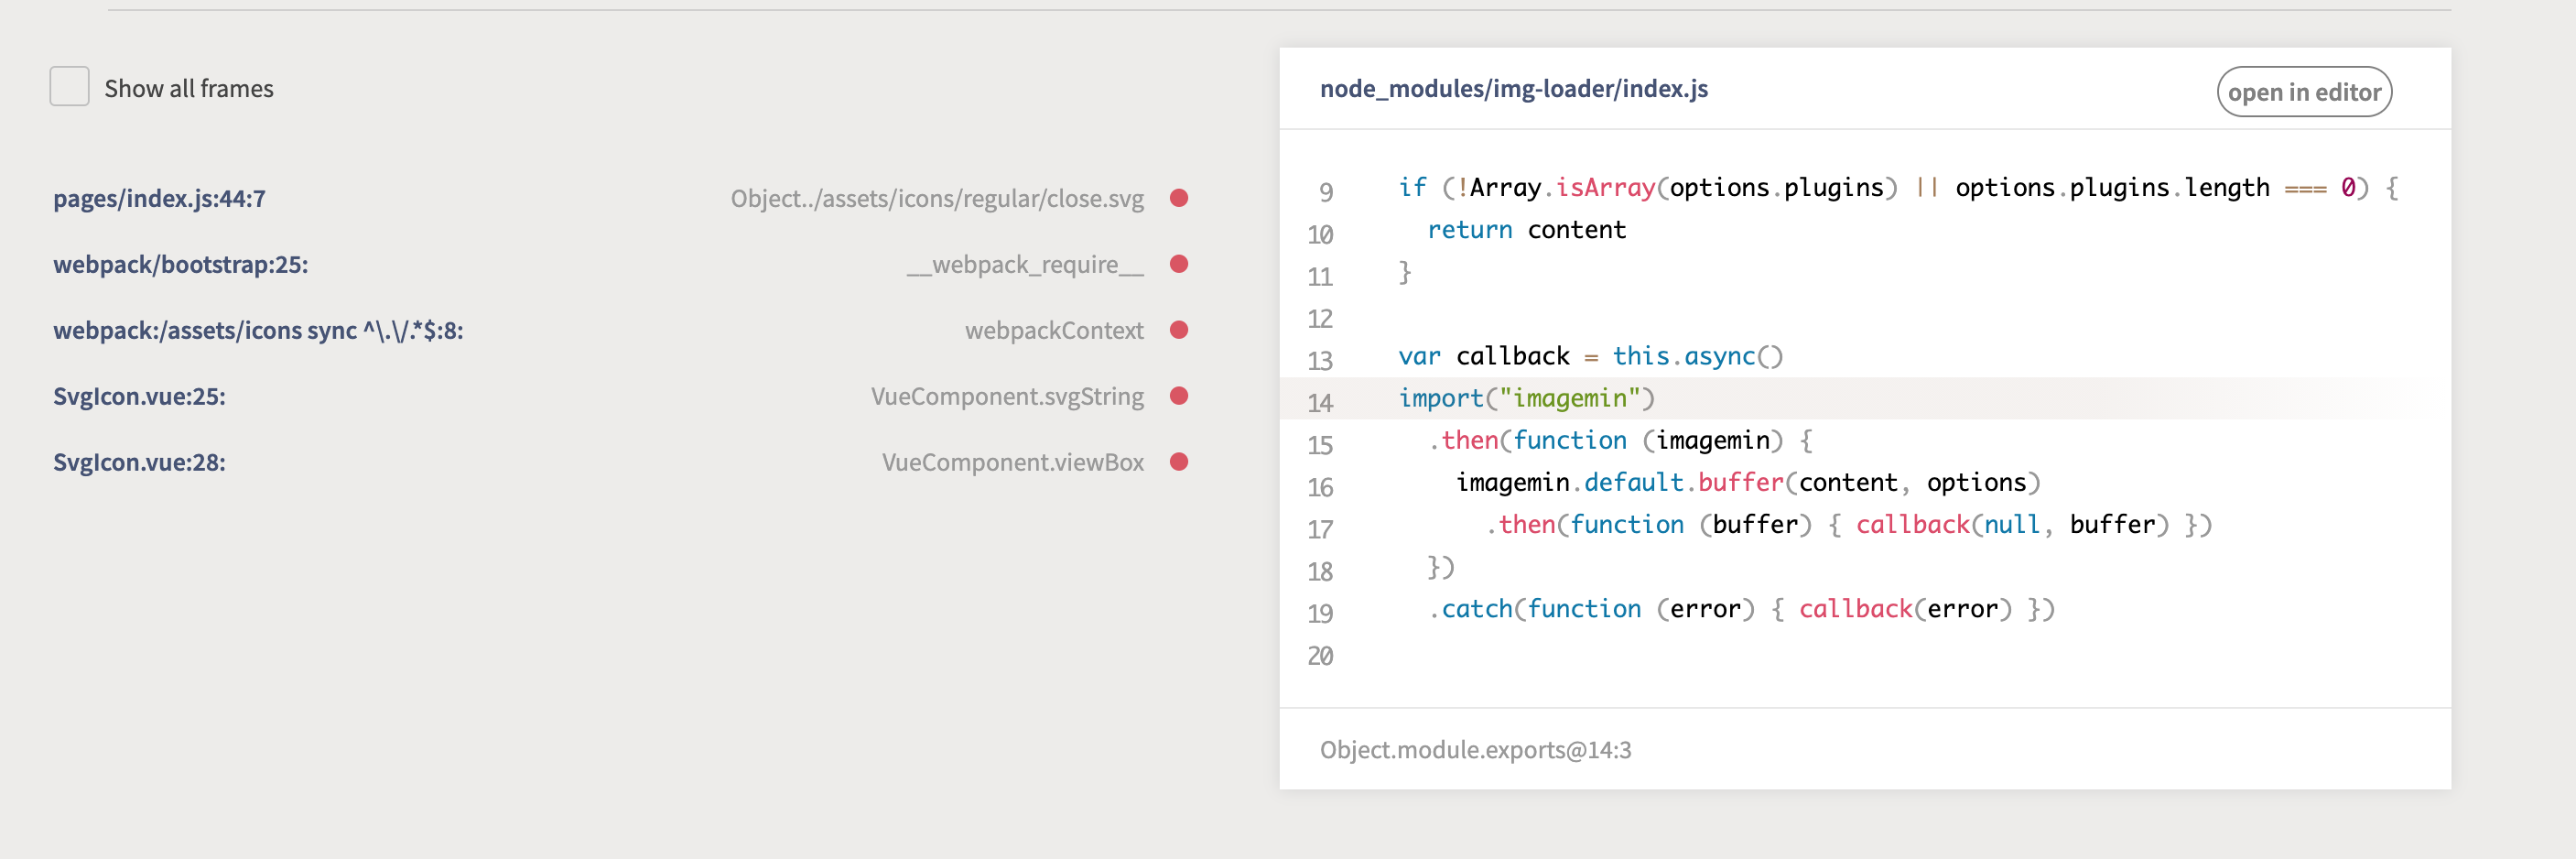Image resolution: width=2576 pixels, height=859 pixels.
Task: Click the 'open in editor' button
Action: click(2304, 92)
